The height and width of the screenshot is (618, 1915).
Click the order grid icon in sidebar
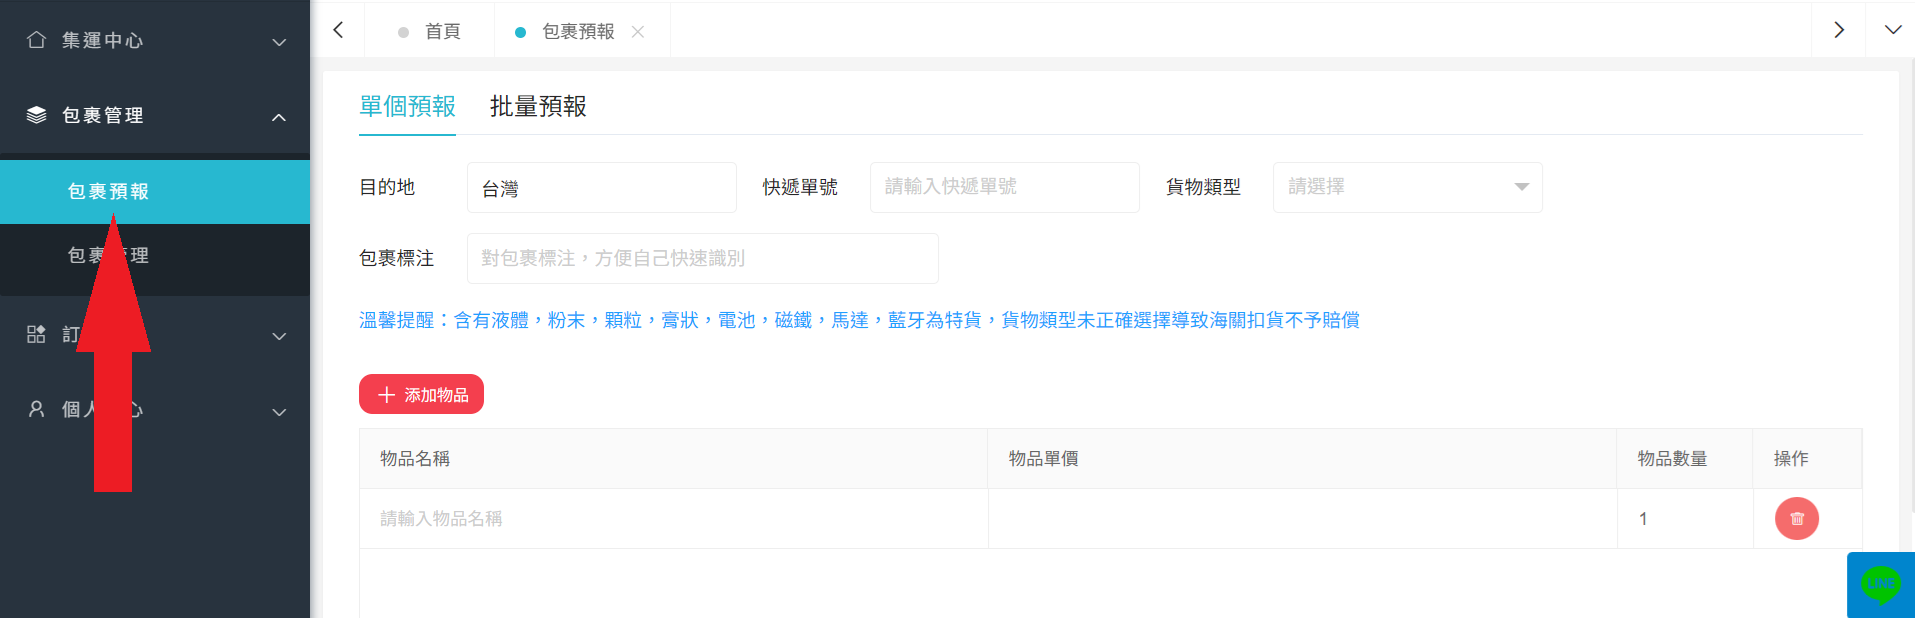37,334
